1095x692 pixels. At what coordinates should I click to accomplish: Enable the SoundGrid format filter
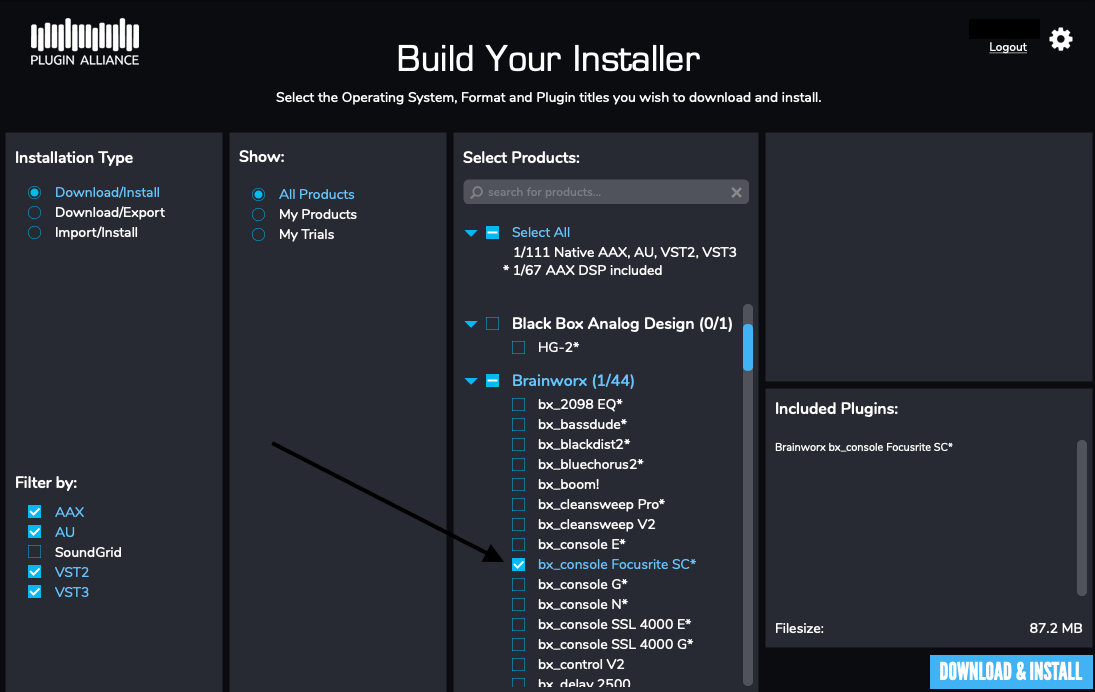(x=34, y=552)
